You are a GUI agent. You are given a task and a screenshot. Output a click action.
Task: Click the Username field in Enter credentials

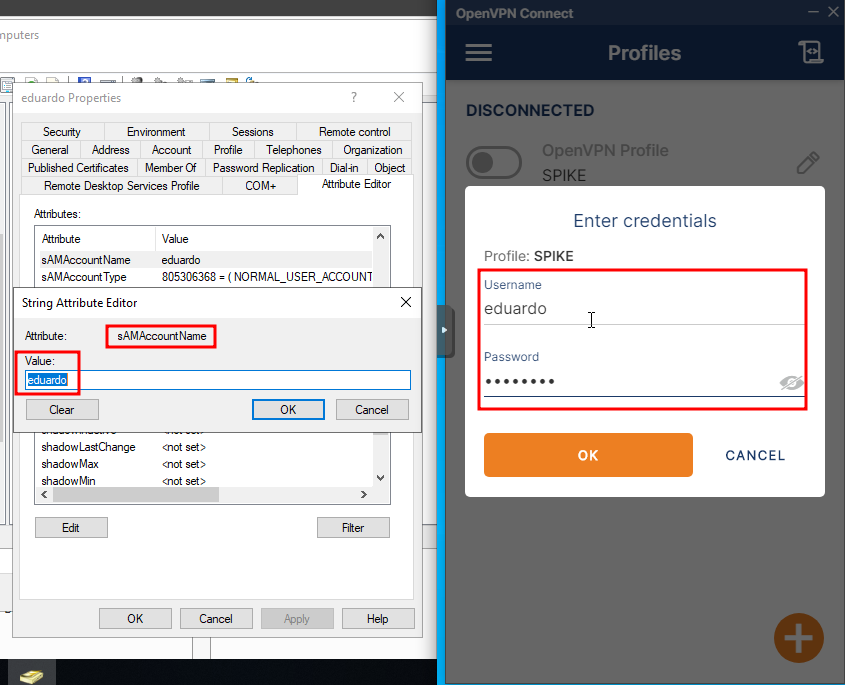[x=643, y=308]
